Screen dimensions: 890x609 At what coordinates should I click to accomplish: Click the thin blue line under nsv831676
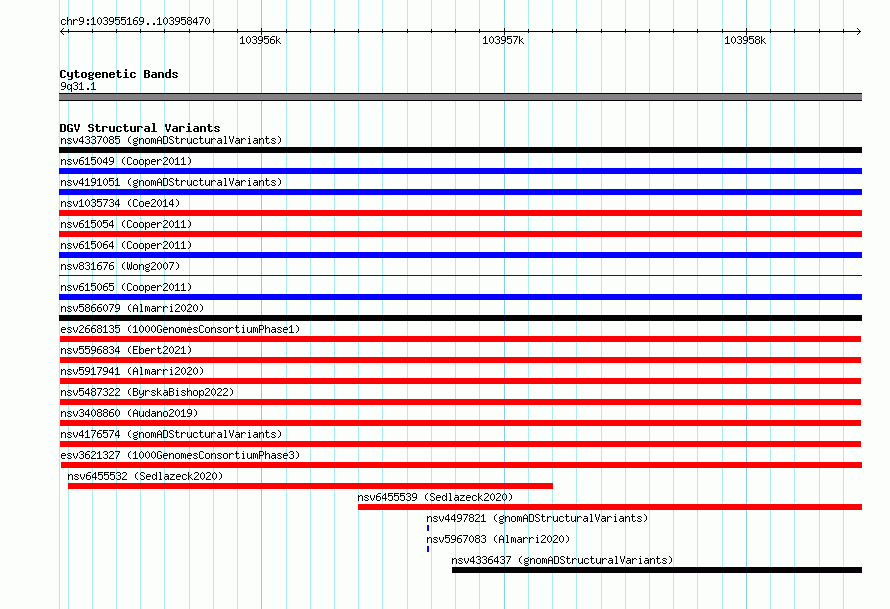point(460,276)
